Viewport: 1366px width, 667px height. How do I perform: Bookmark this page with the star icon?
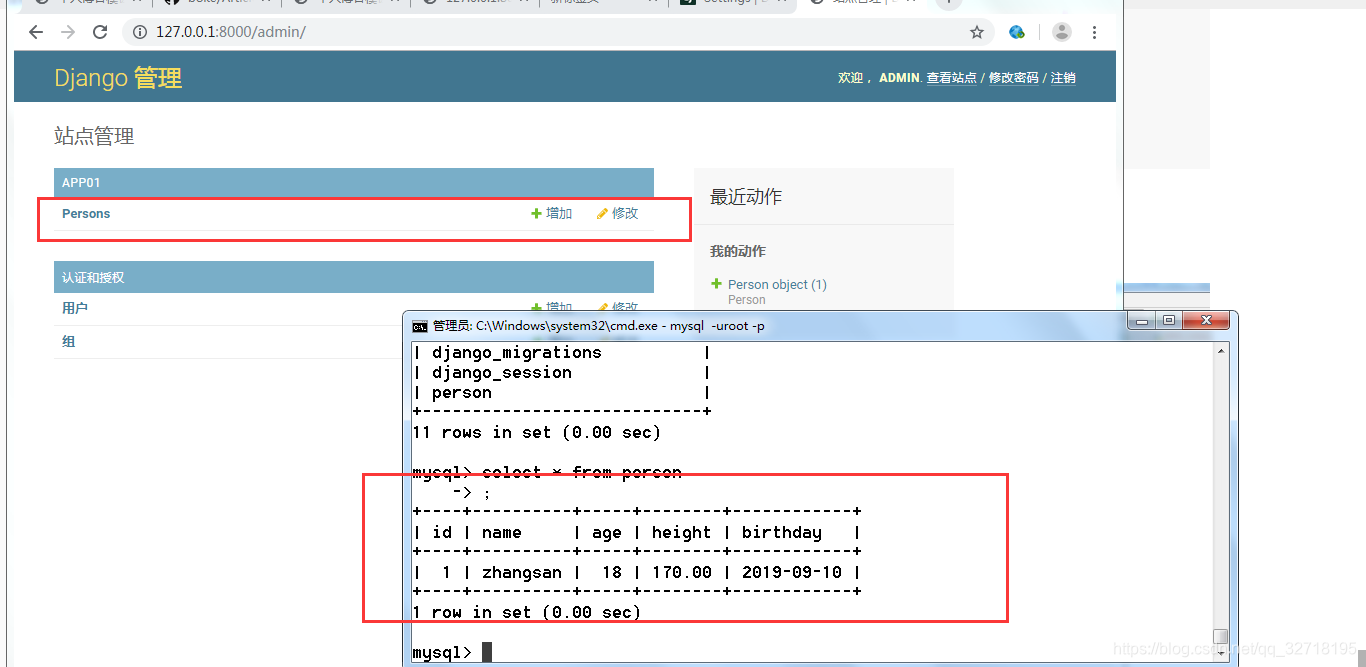[977, 32]
